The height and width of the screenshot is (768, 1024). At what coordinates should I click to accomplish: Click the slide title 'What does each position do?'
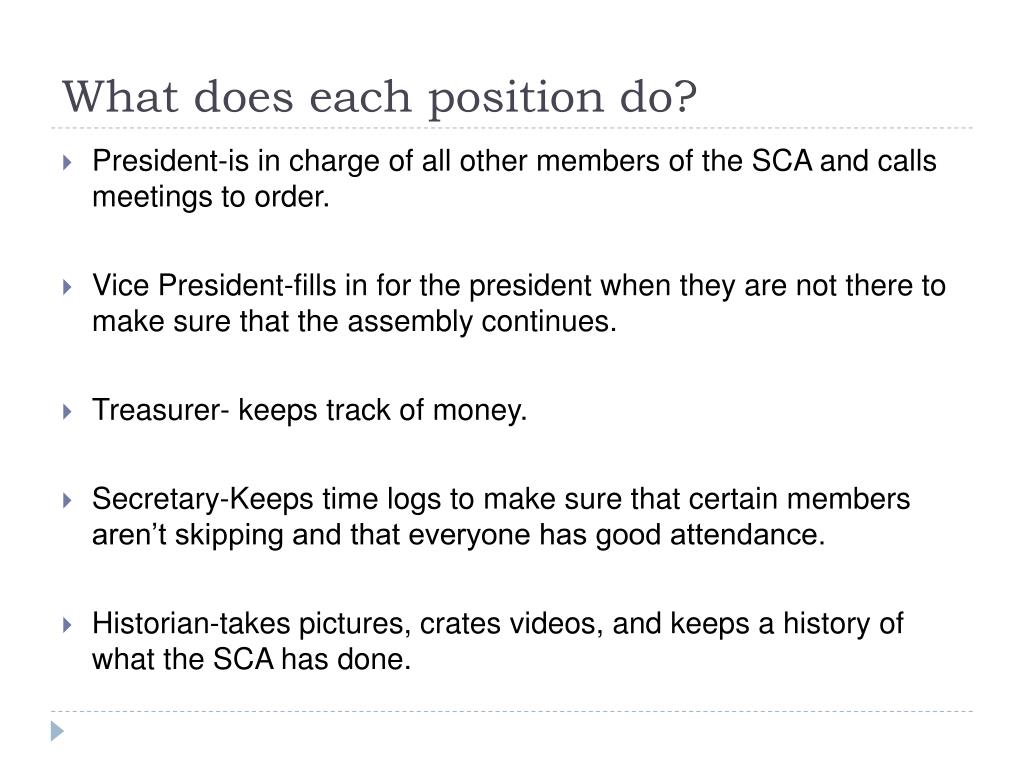coord(379,97)
